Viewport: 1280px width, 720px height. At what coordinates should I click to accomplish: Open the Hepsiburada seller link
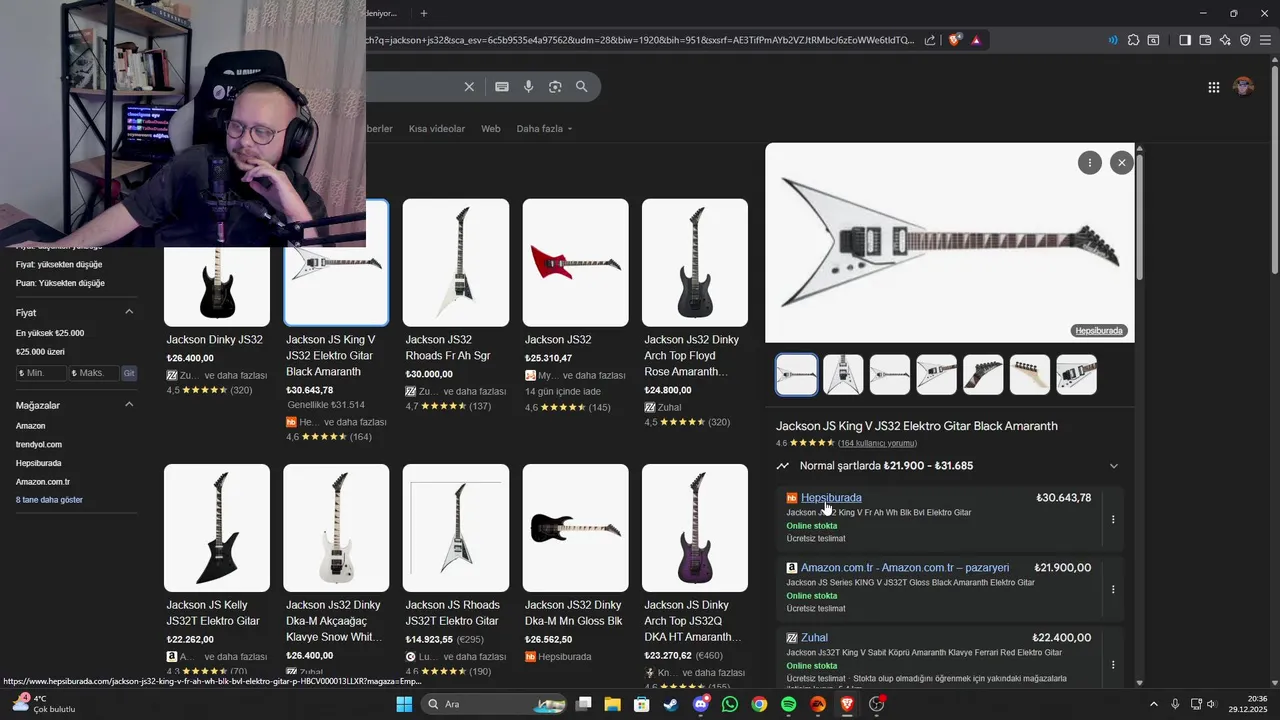831,497
